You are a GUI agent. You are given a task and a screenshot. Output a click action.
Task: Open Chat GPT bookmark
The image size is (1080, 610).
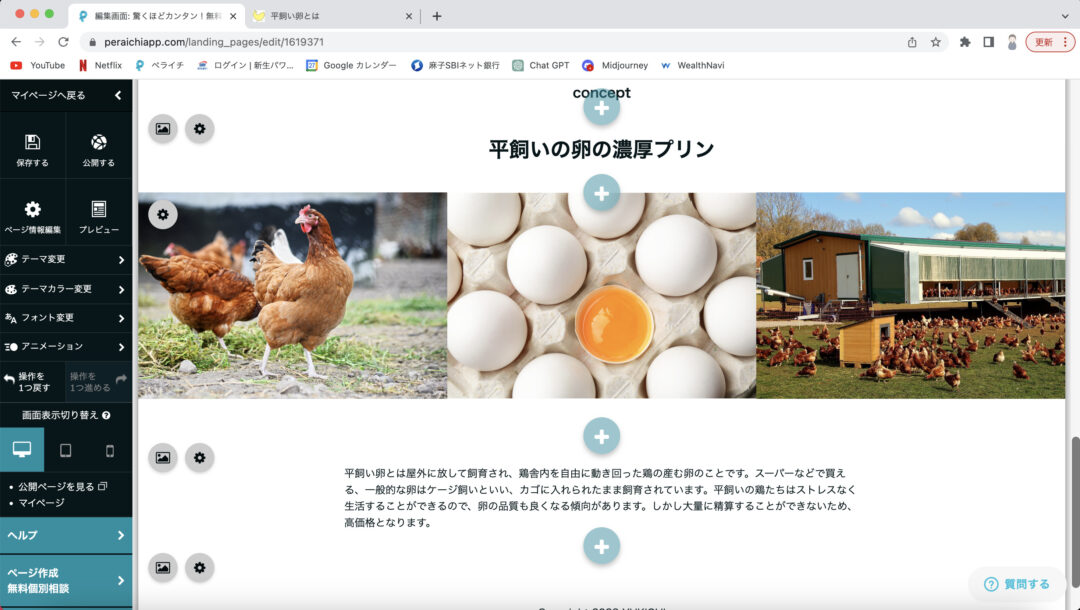pyautogui.click(x=541, y=65)
